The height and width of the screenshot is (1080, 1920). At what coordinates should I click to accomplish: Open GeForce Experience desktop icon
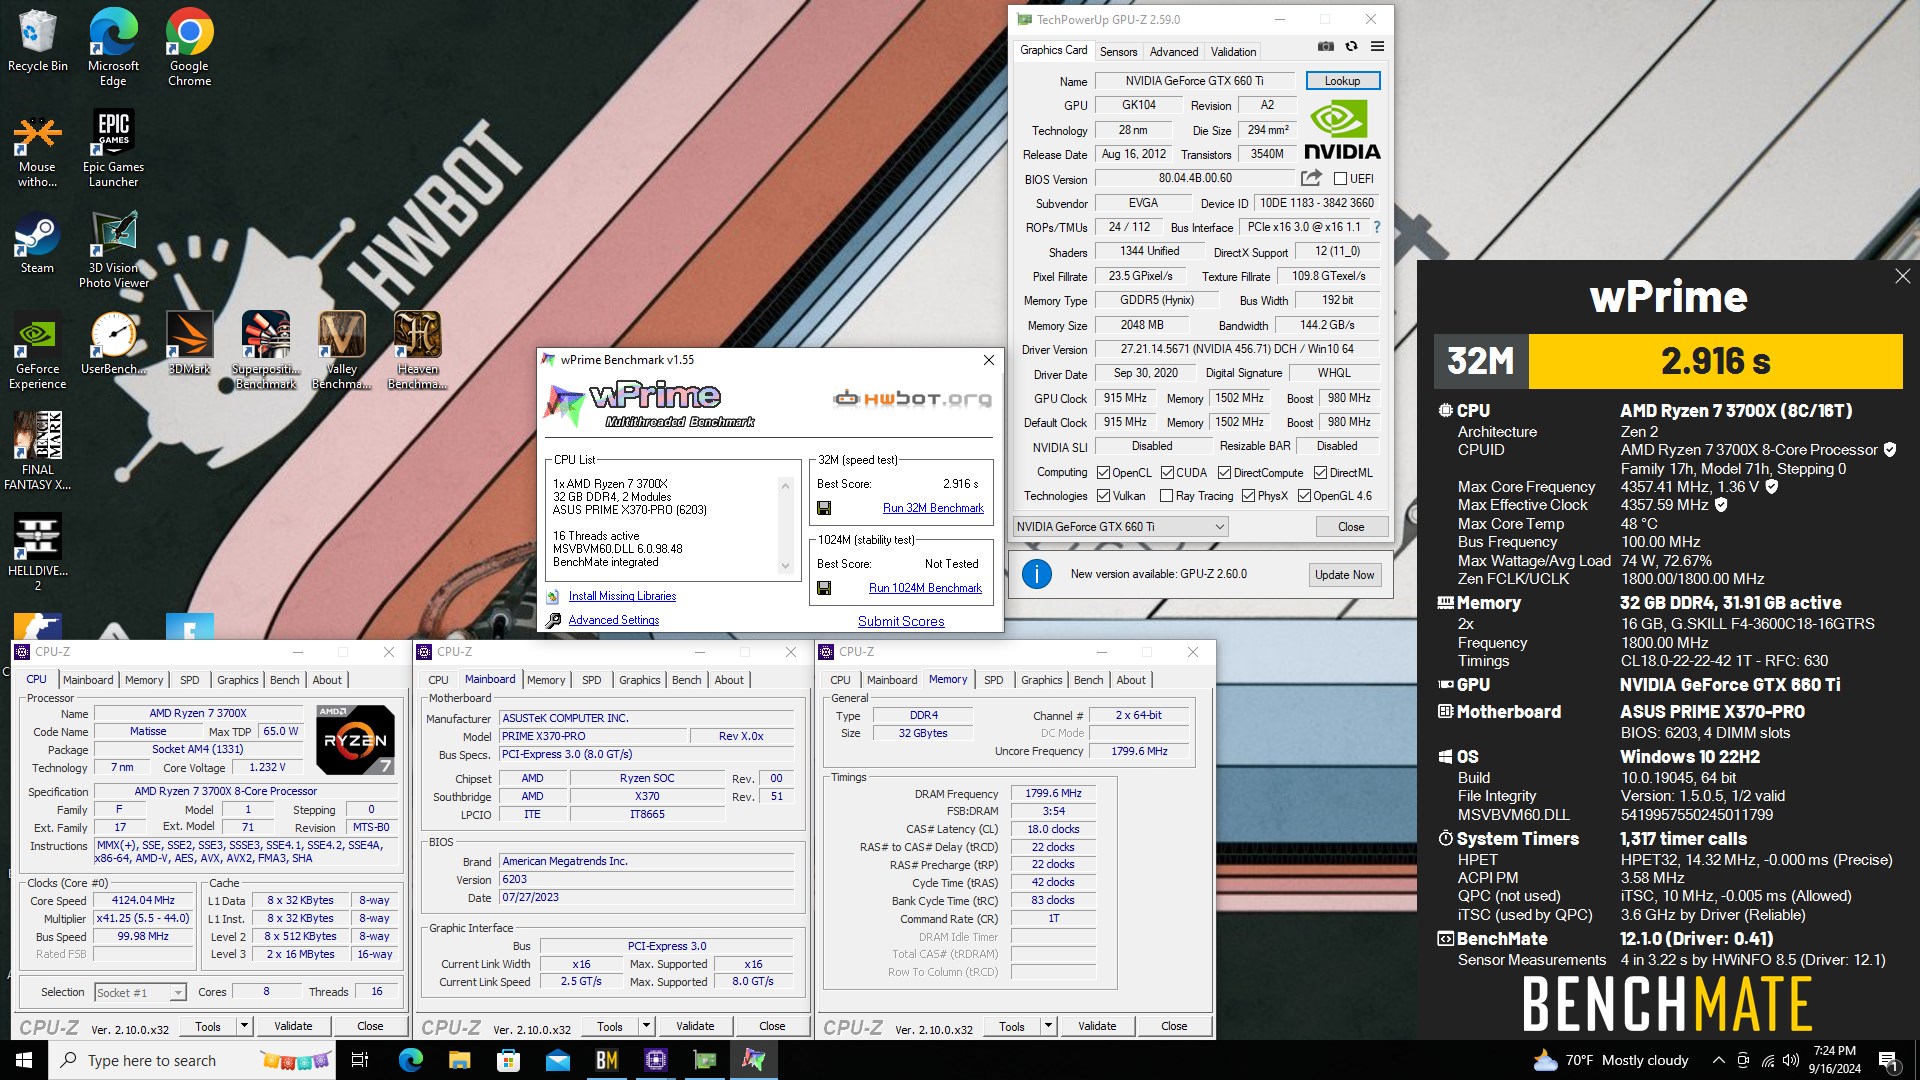[x=37, y=351]
